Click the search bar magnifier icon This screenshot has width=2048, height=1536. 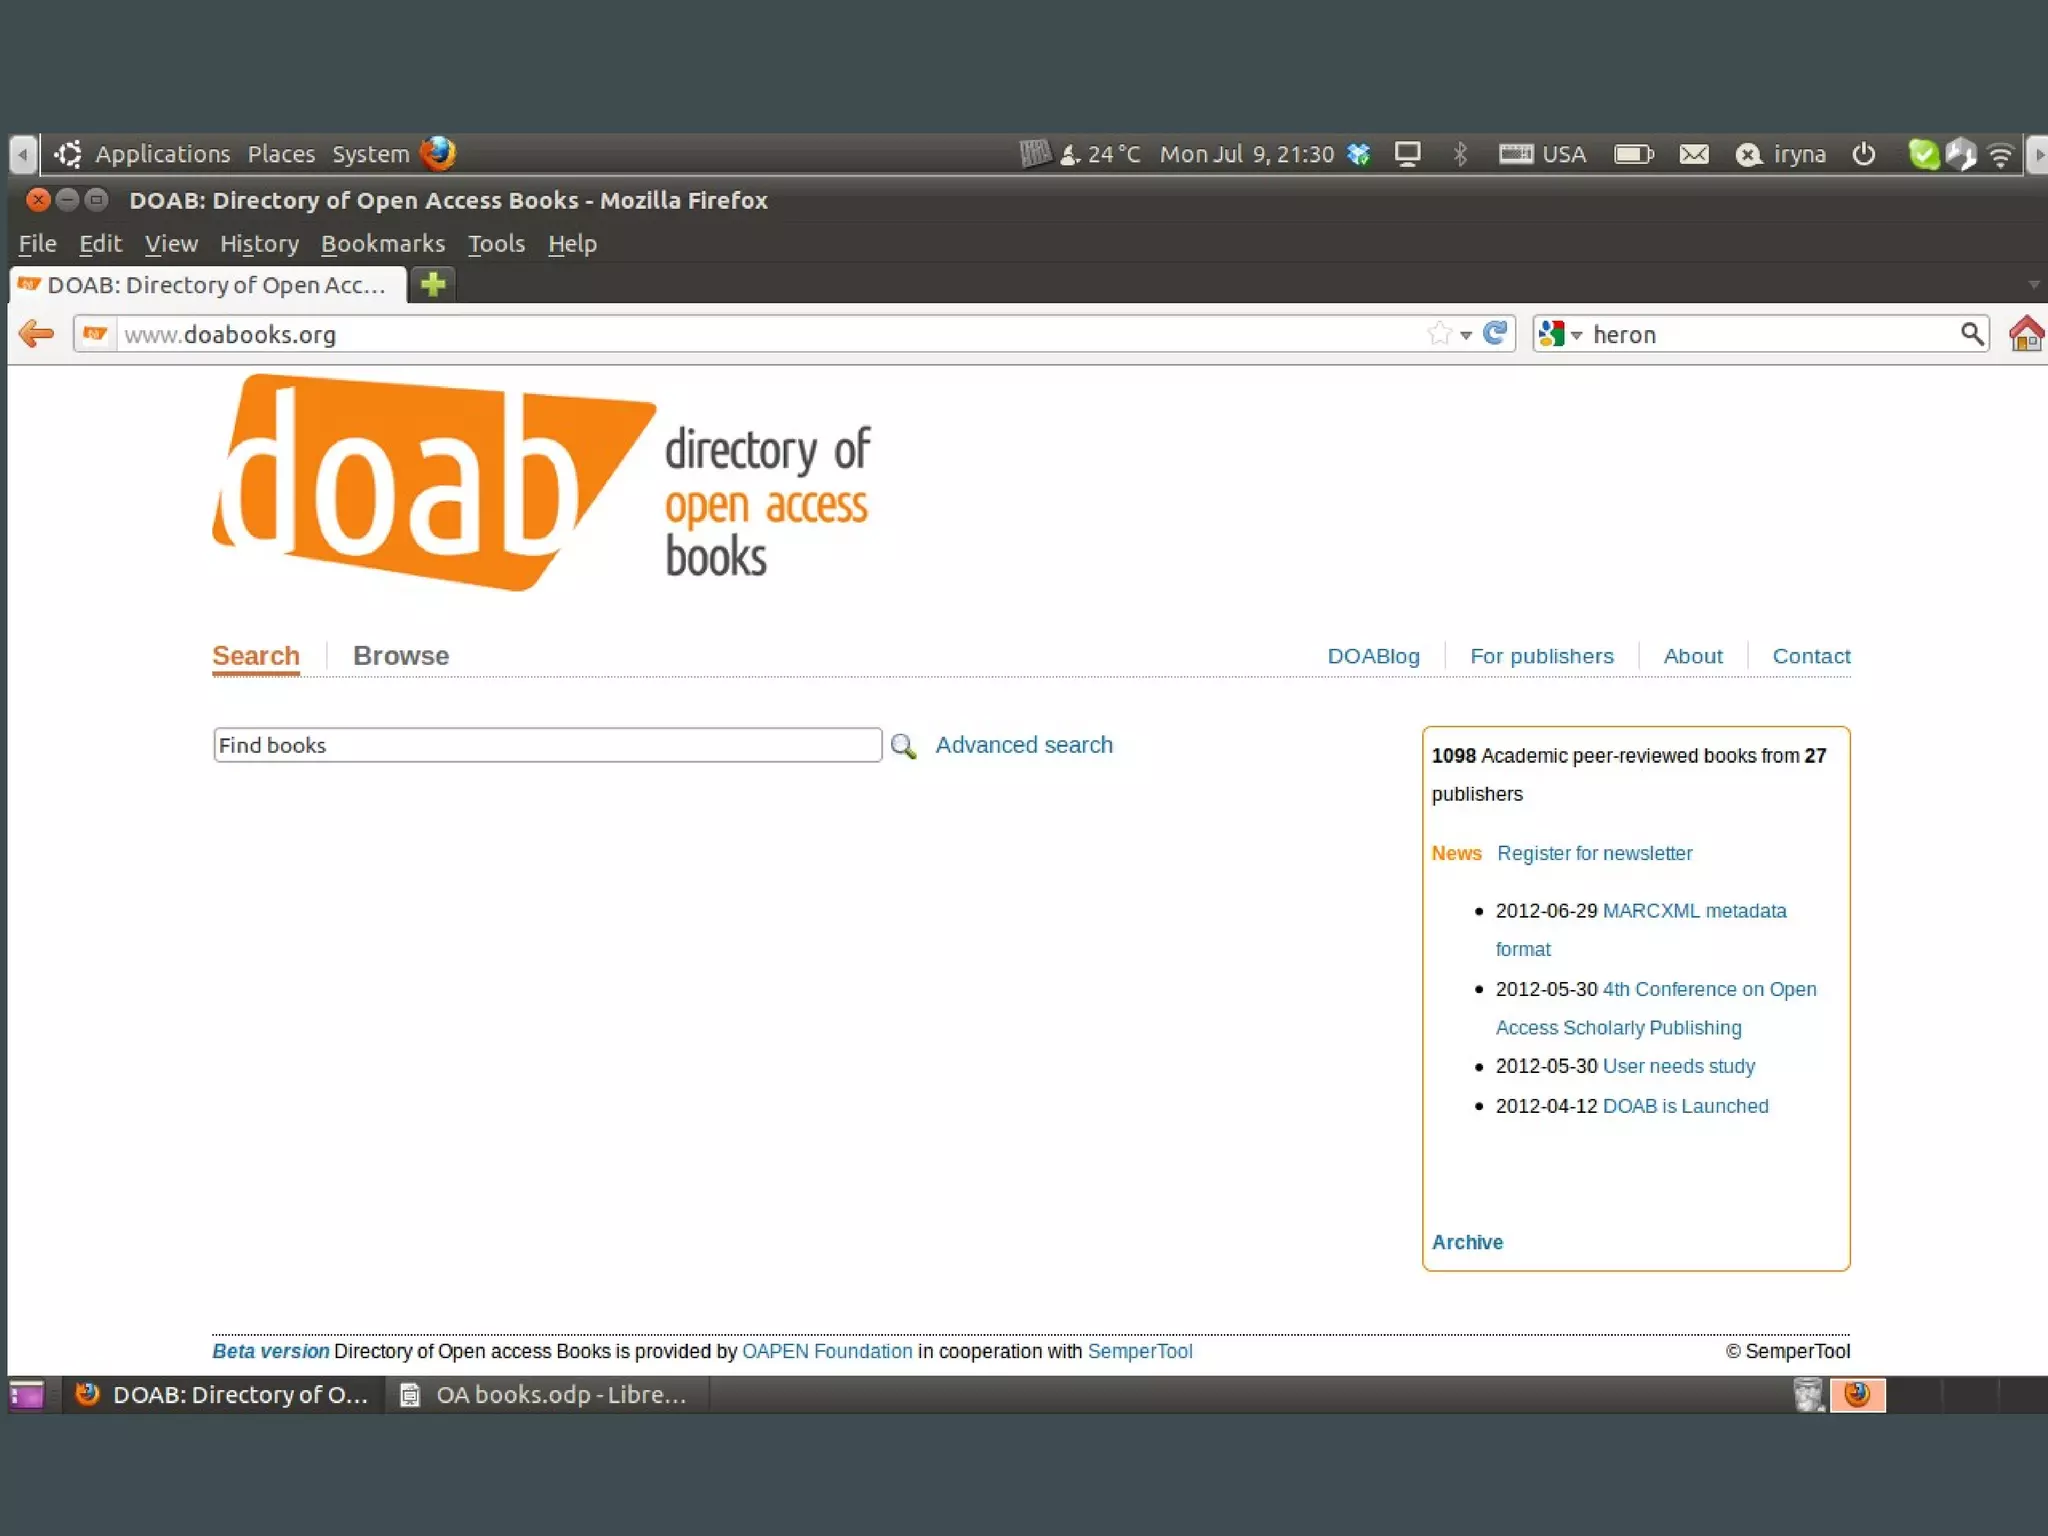pos(1971,333)
